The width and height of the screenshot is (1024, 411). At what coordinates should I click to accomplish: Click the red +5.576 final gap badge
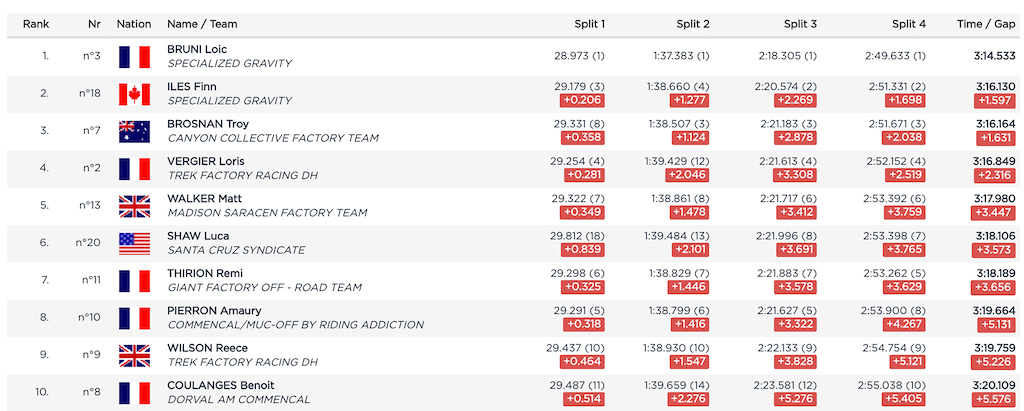coord(995,399)
